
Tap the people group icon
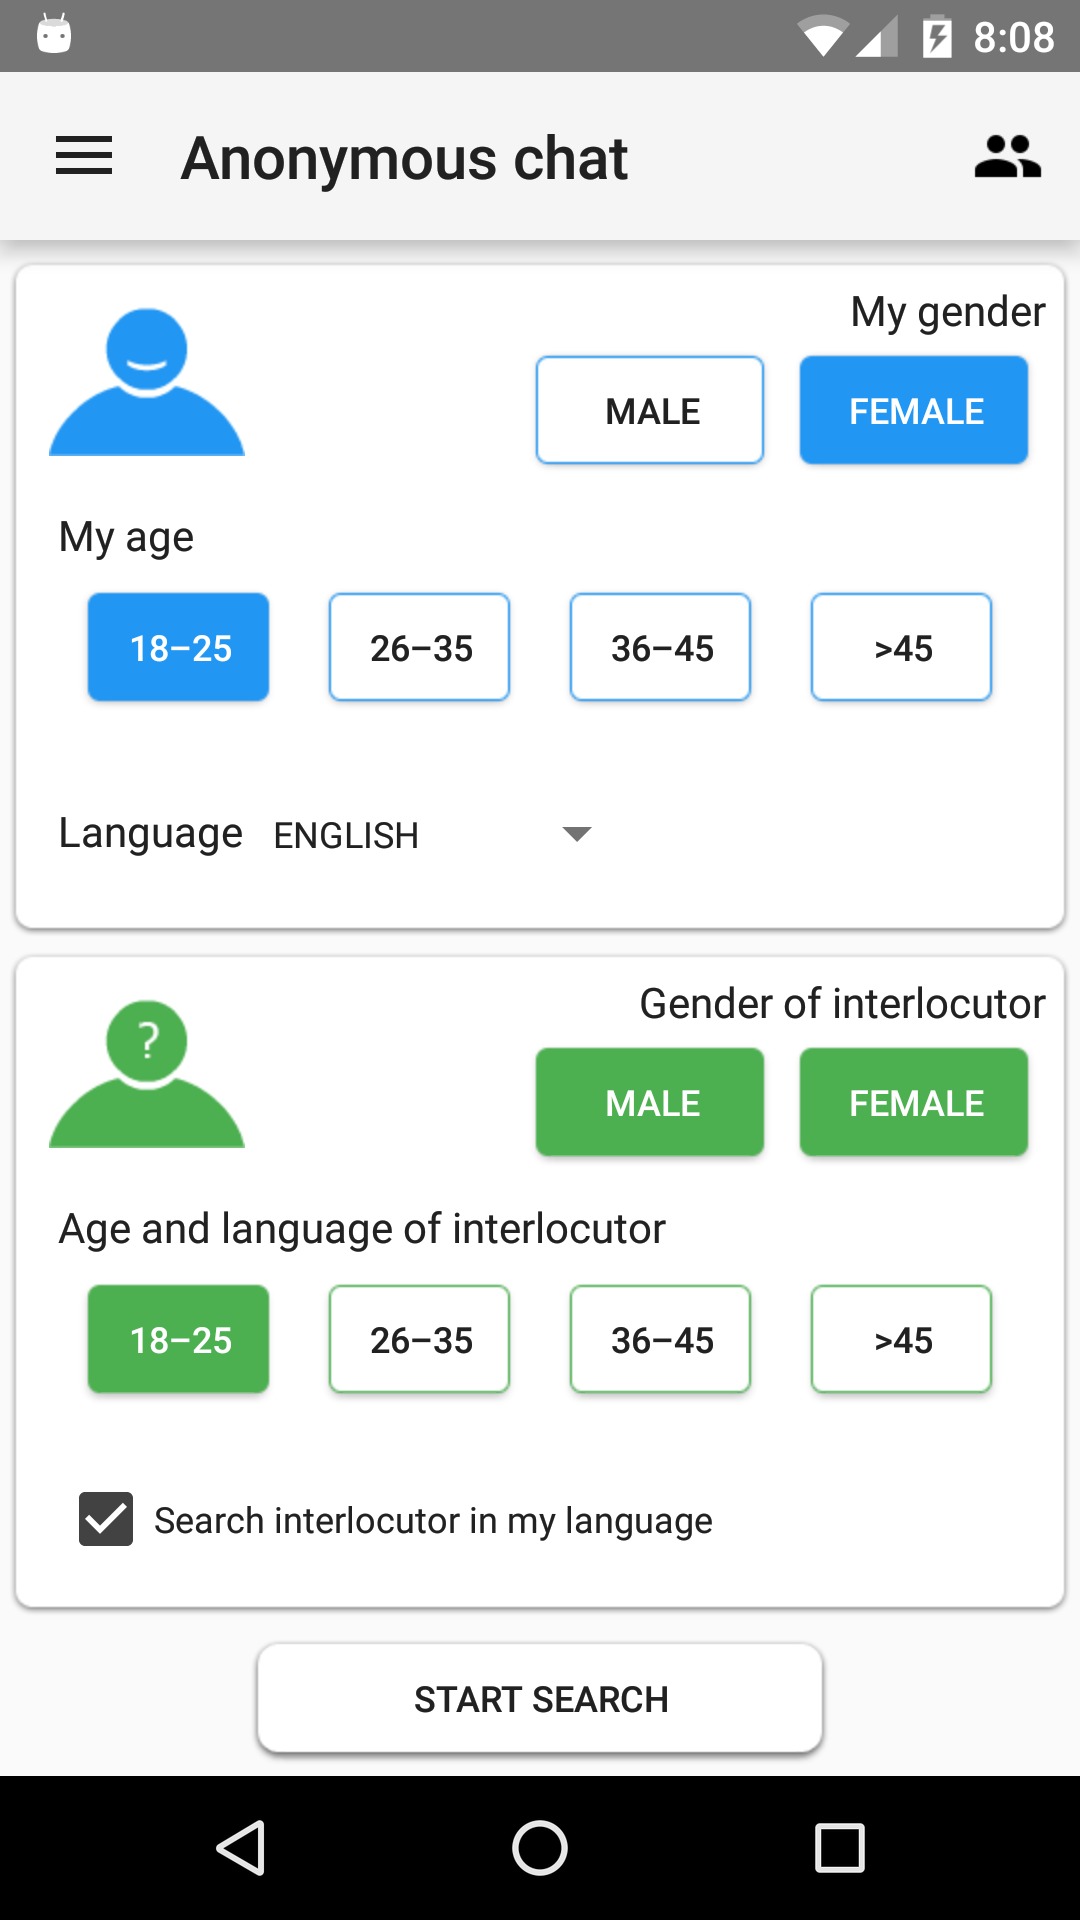pos(1007,157)
